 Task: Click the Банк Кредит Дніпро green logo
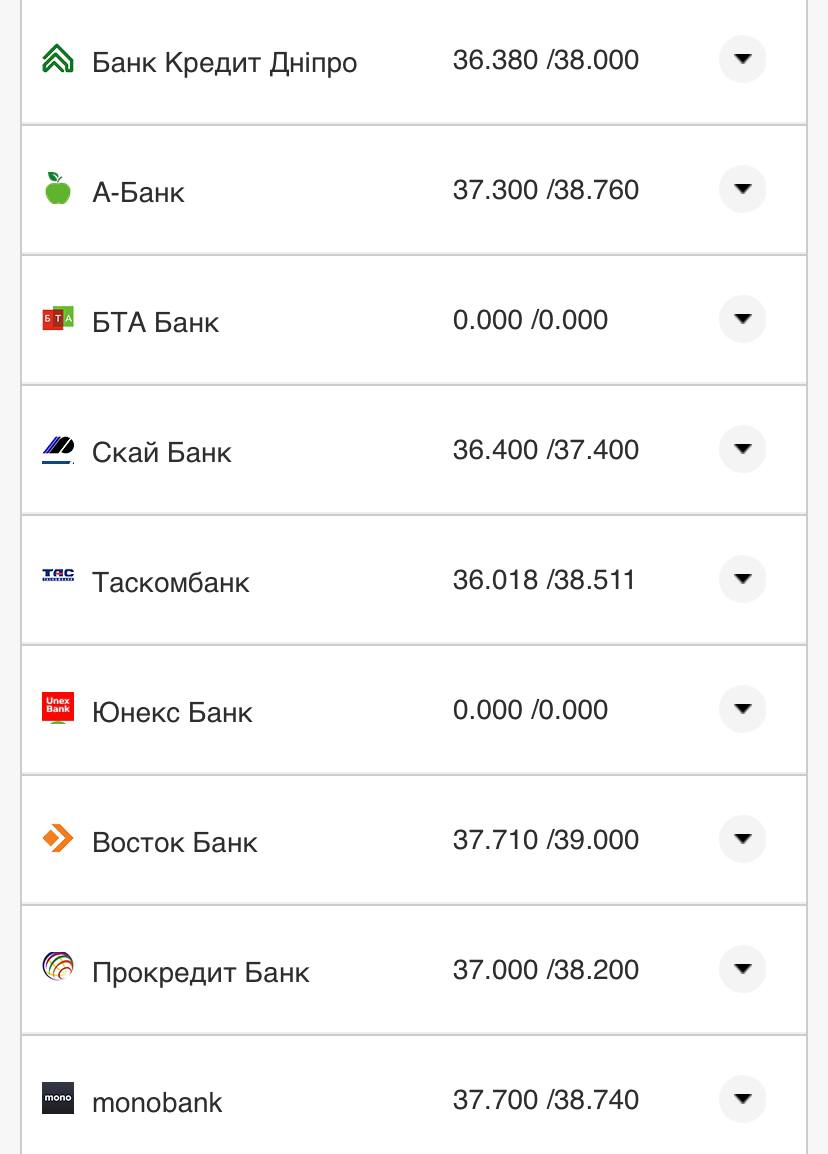click(x=58, y=60)
